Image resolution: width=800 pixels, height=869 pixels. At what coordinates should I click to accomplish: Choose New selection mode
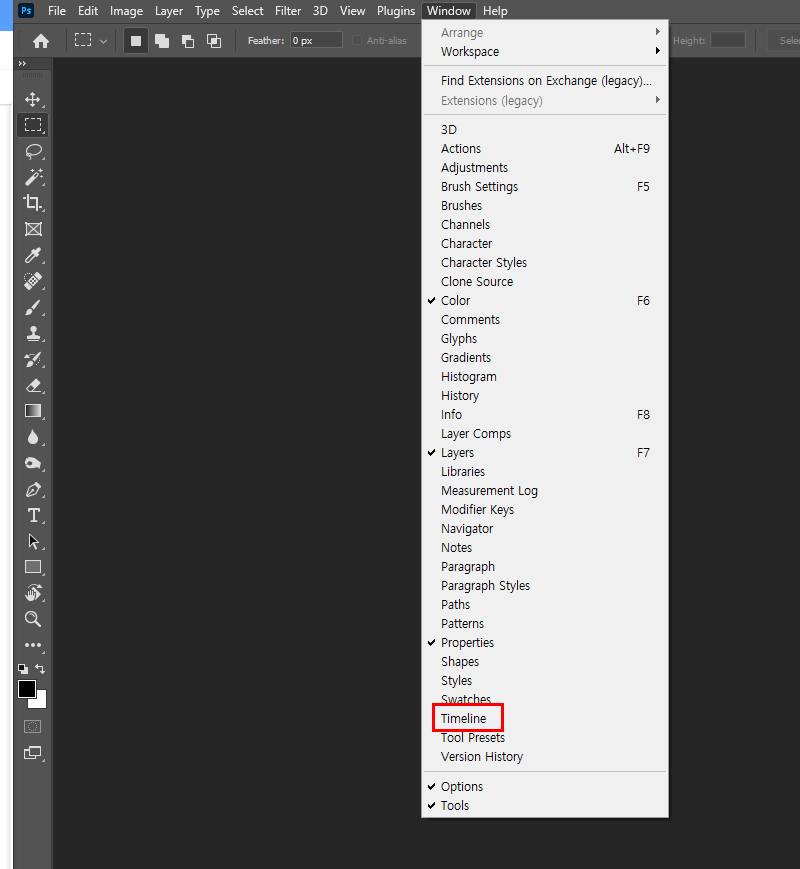pyautogui.click(x=136, y=41)
